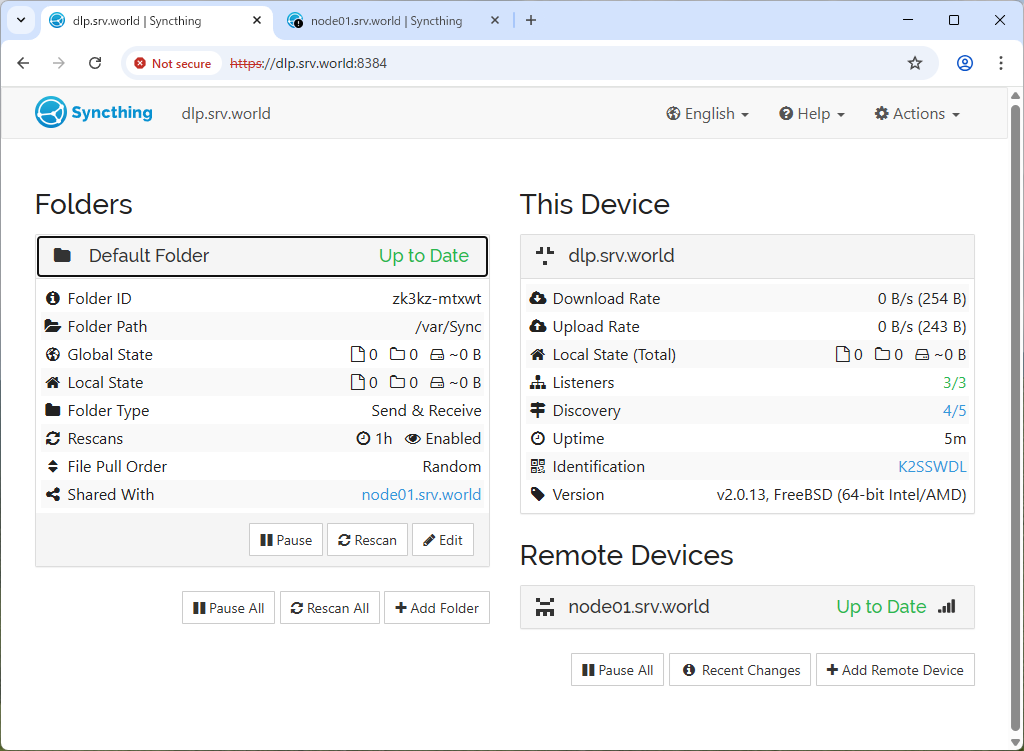Click the Add Remote Device button
Image resolution: width=1024 pixels, height=751 pixels.
(895, 670)
